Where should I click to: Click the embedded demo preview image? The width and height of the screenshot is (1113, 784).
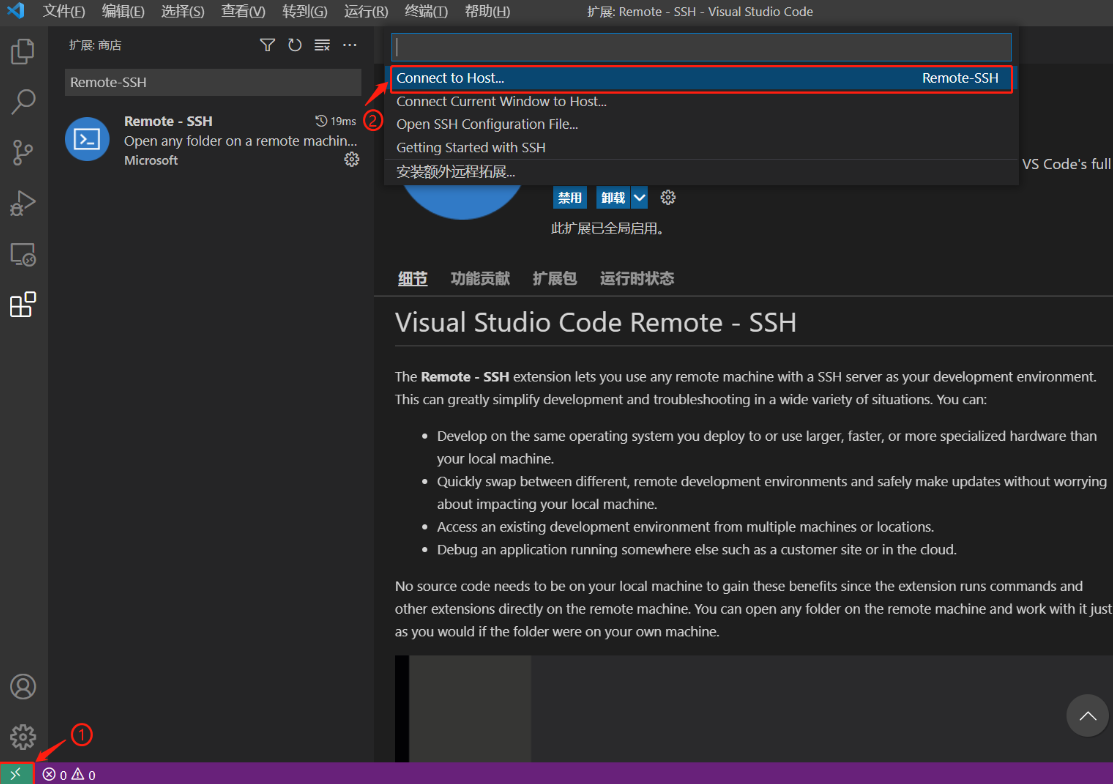click(x=754, y=709)
